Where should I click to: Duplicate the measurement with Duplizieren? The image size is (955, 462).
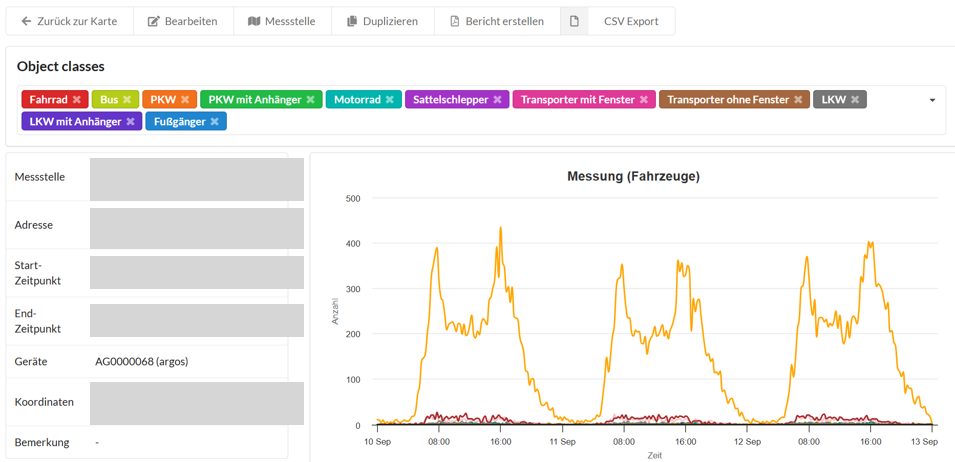[x=383, y=21]
